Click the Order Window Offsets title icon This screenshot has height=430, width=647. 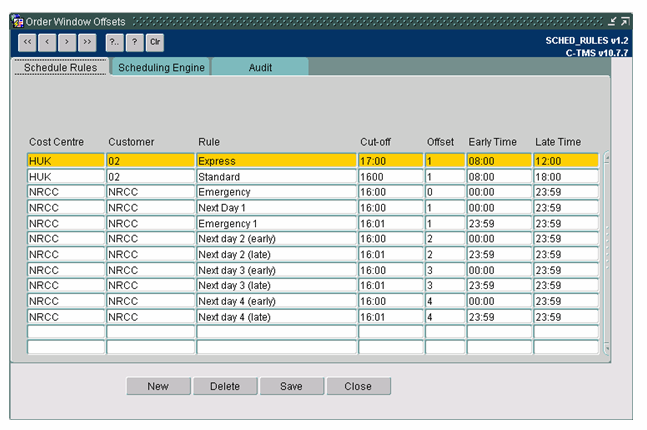click(x=17, y=21)
